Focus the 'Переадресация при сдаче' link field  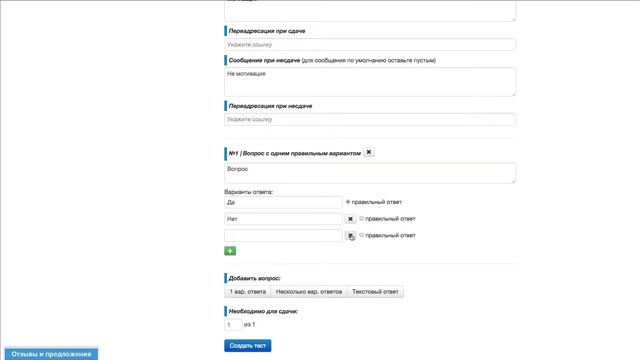(x=370, y=44)
